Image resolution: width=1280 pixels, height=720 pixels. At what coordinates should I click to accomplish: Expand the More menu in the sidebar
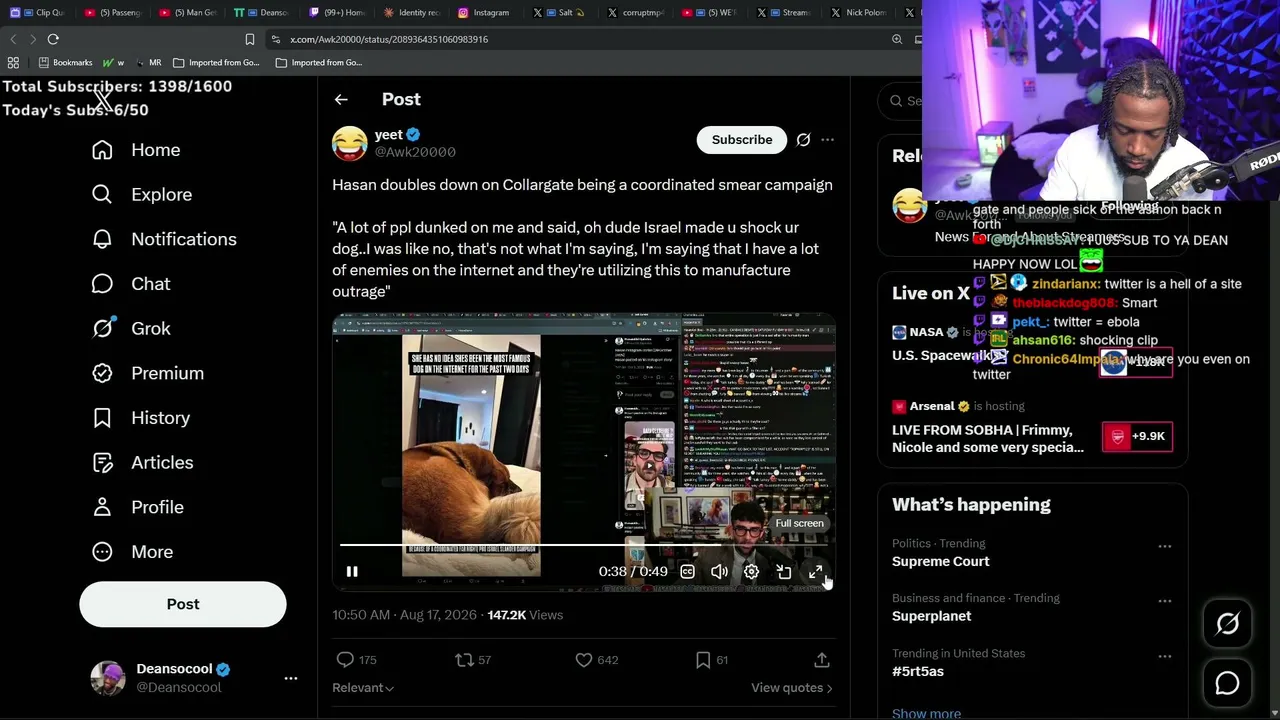[x=132, y=552]
